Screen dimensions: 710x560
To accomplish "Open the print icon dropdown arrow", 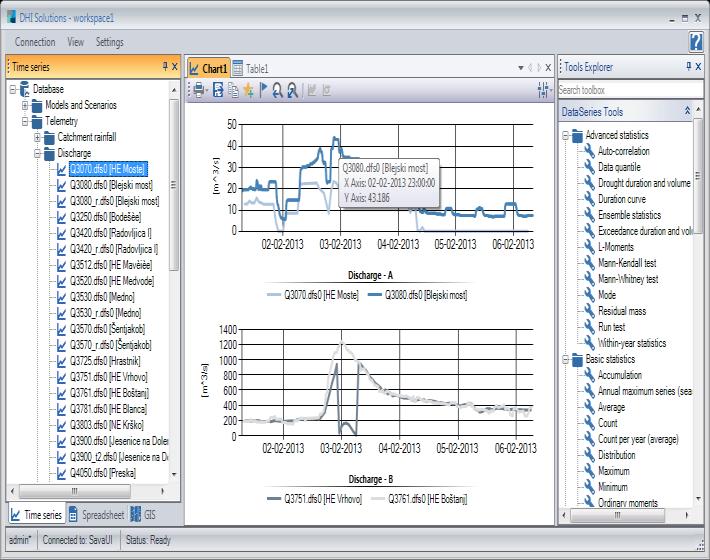I will 206,91.
